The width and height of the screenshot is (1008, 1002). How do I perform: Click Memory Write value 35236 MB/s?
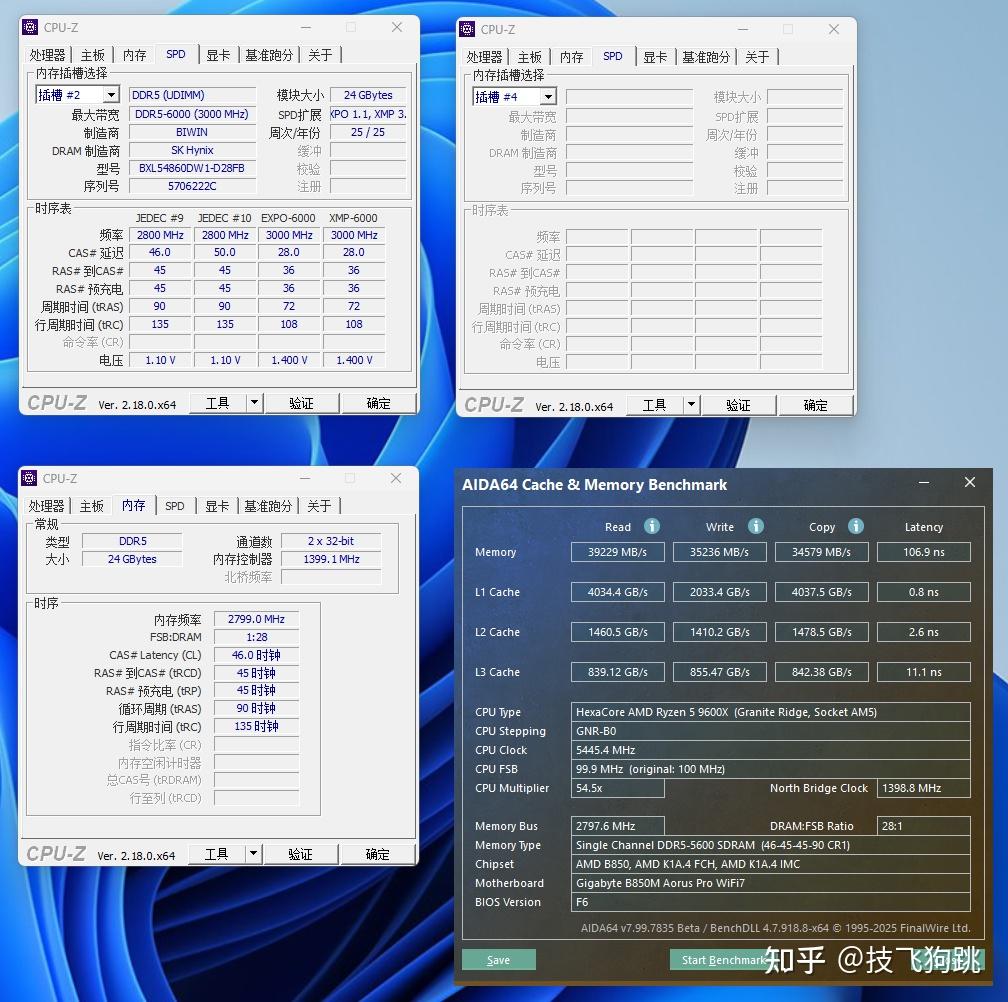[719, 552]
